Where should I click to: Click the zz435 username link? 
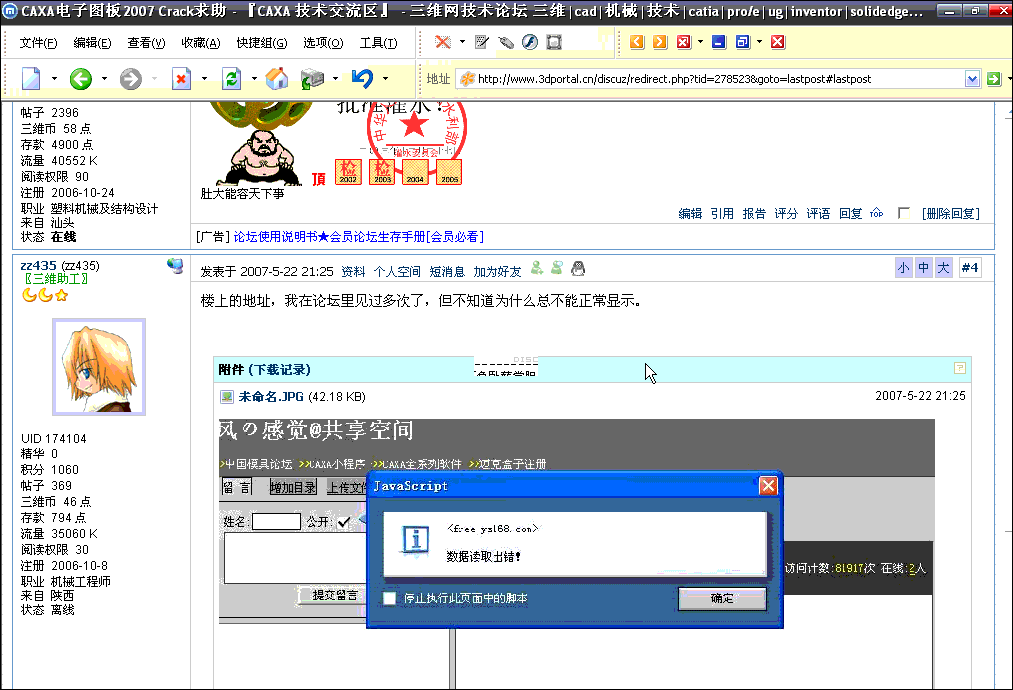point(39,265)
